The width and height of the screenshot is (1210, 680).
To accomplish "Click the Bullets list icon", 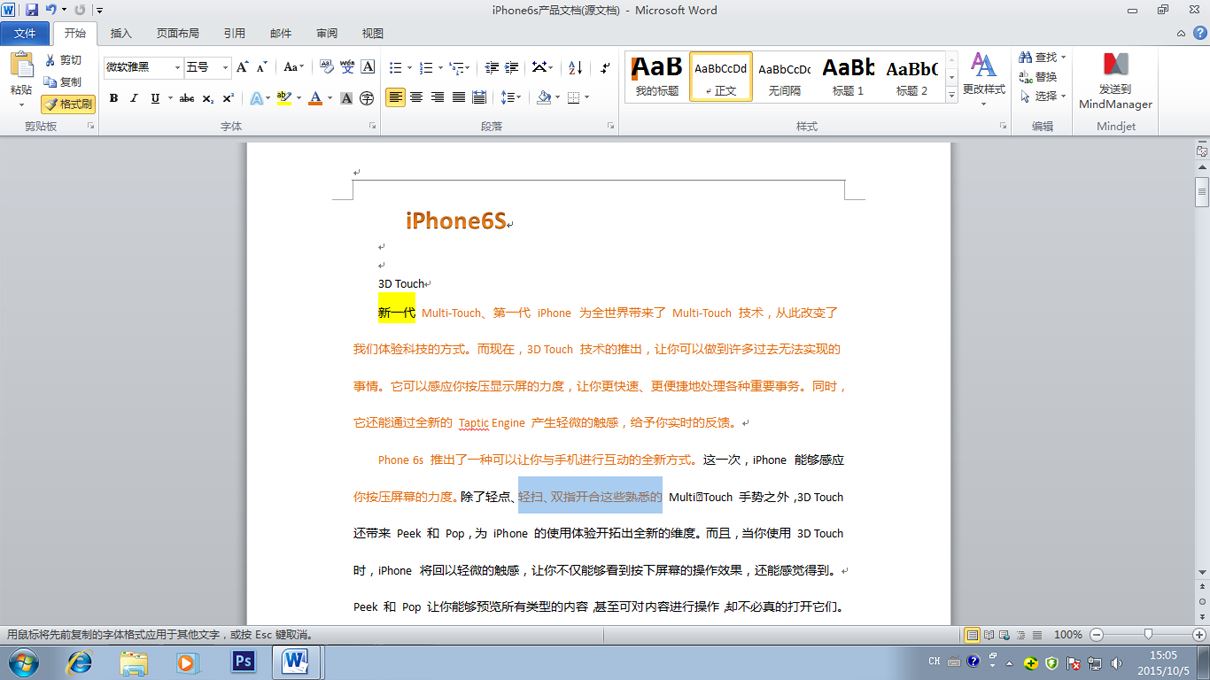I will pyautogui.click(x=395, y=67).
